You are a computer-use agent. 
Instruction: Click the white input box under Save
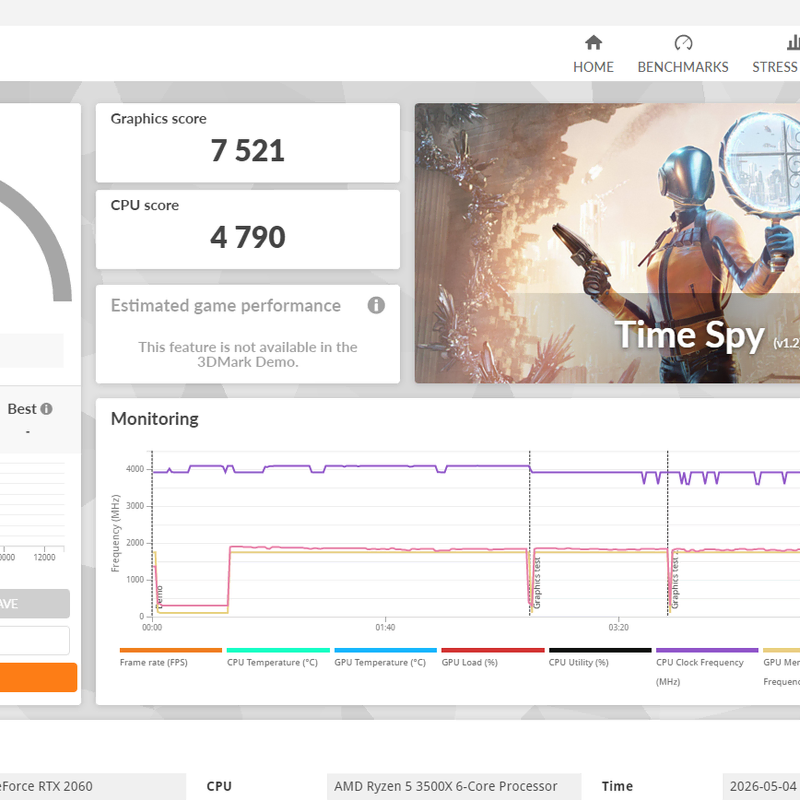click(34, 640)
